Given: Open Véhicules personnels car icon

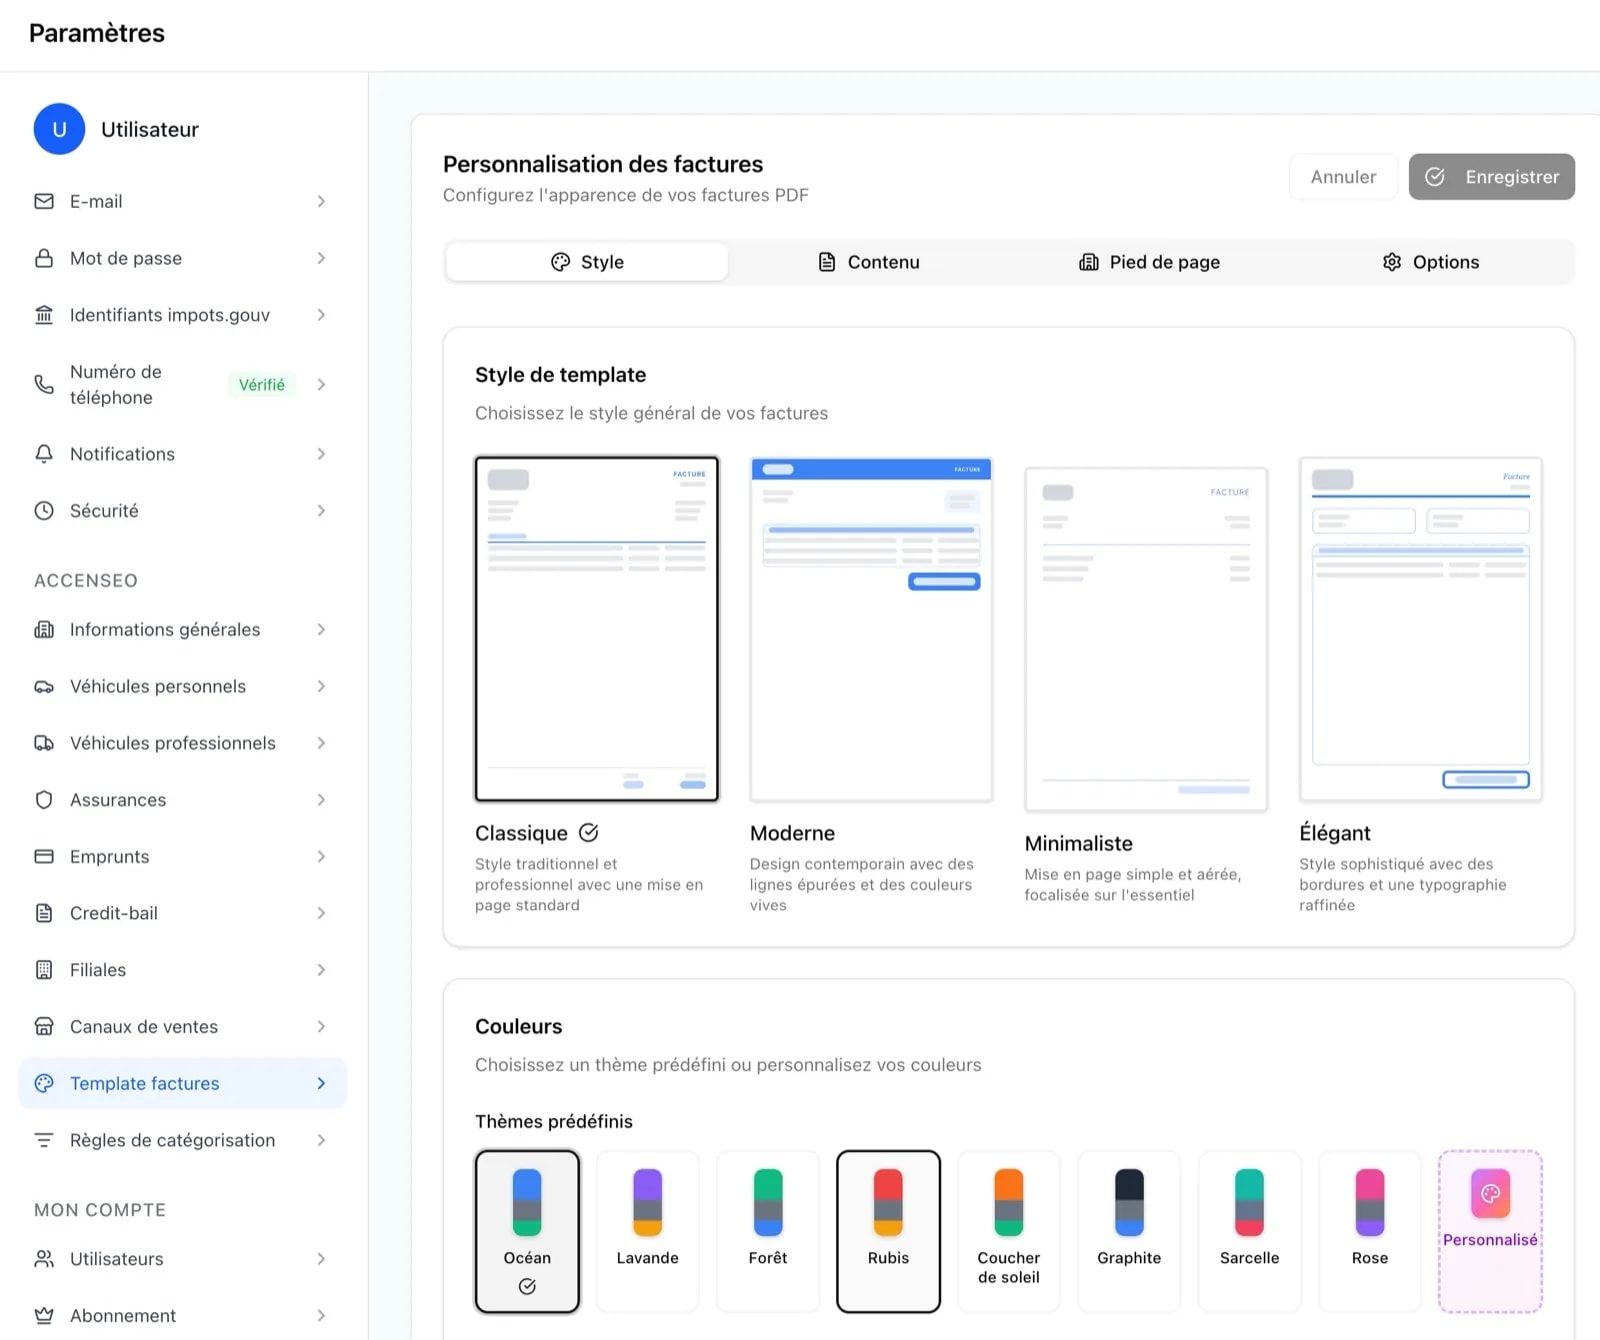Looking at the screenshot, I should [43, 686].
